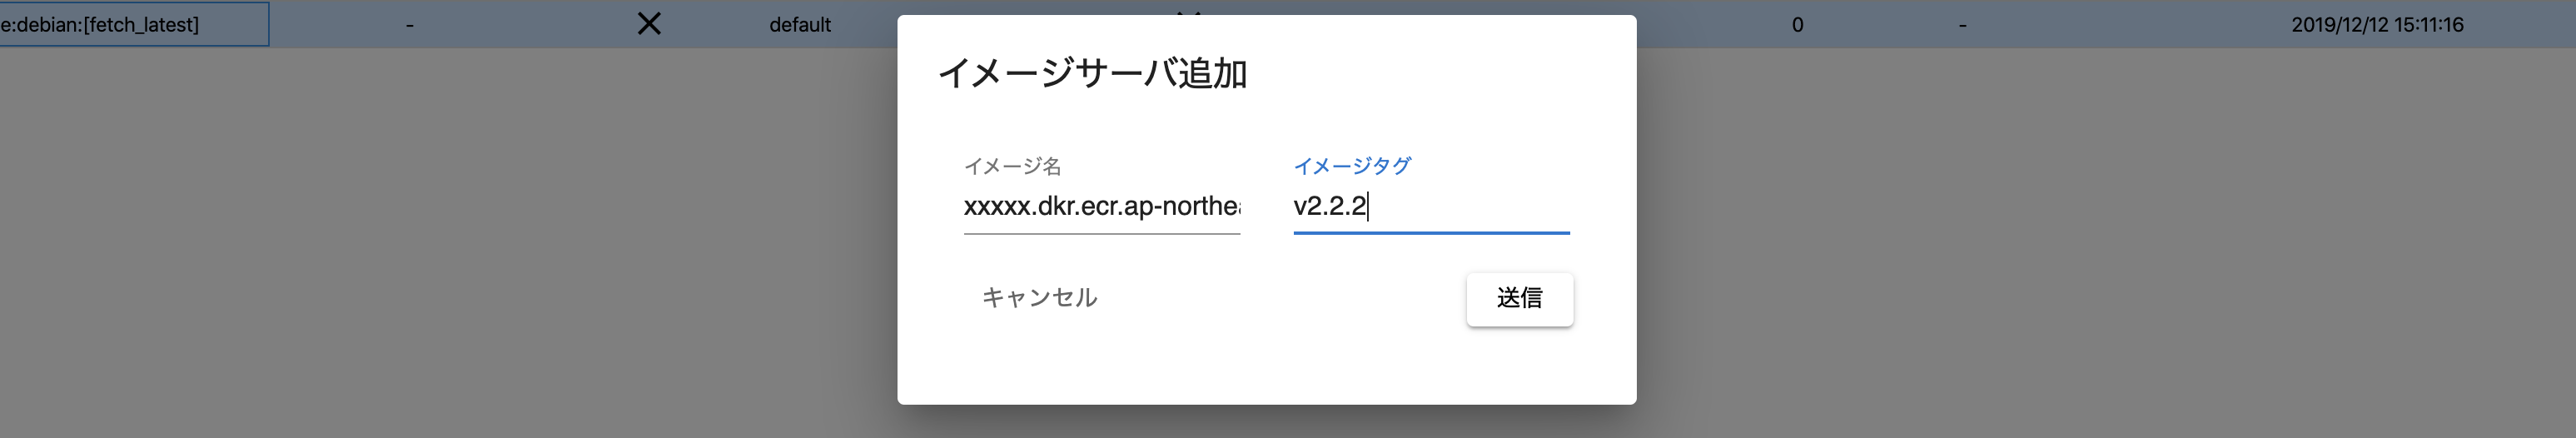This screenshot has height=438, width=2576.
Task: Focus the イメージ名 input field
Action: coord(1101,206)
